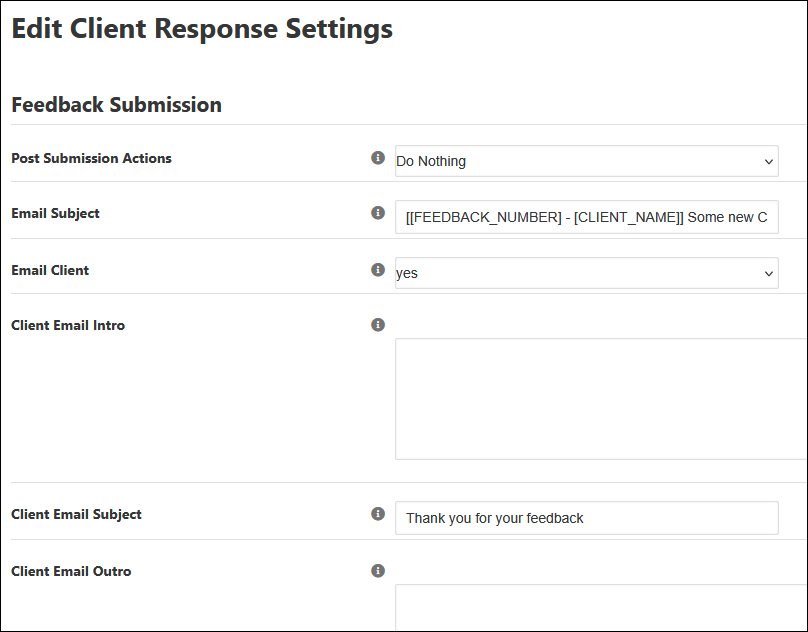Click the 'Post Submission Actions' label

[91, 158]
